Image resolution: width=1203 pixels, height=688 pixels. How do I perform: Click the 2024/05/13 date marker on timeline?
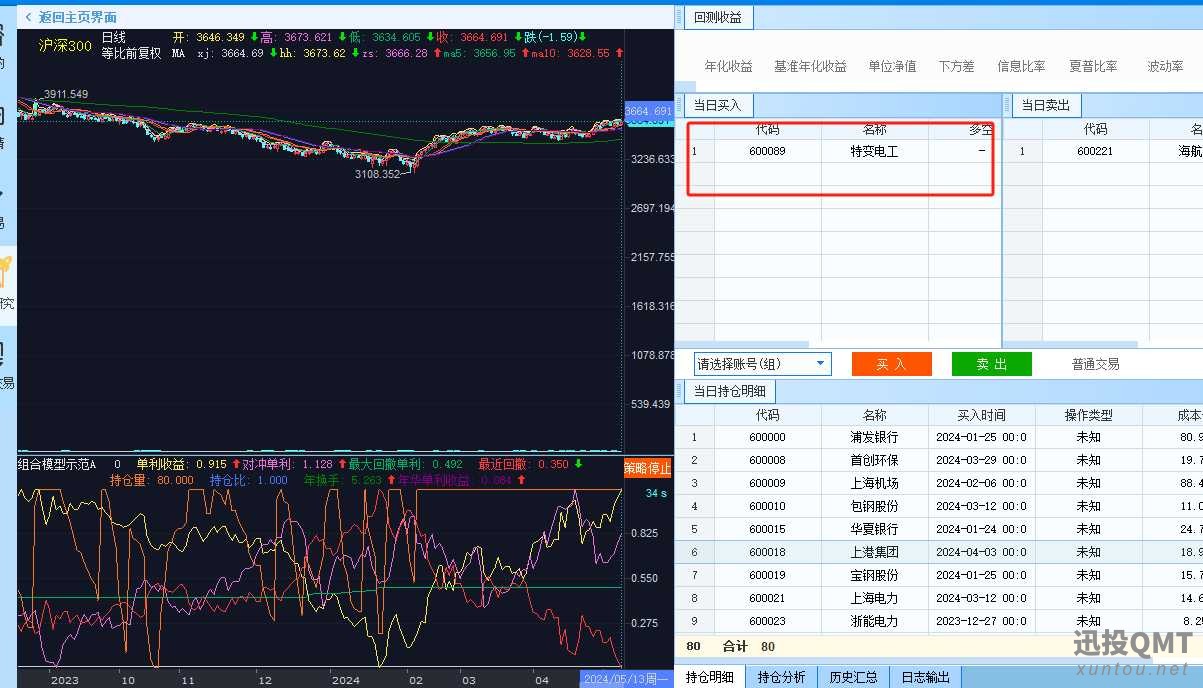pyautogui.click(x=626, y=679)
